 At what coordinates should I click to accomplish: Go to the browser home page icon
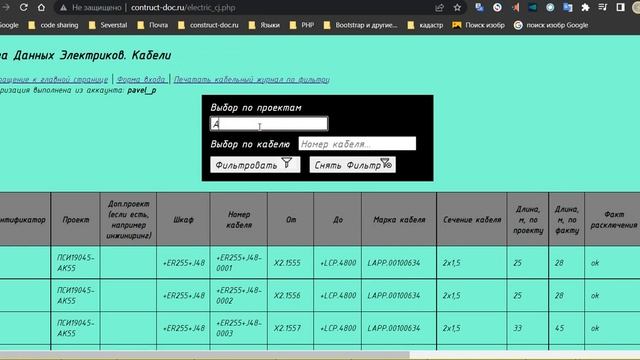pos(41,7)
